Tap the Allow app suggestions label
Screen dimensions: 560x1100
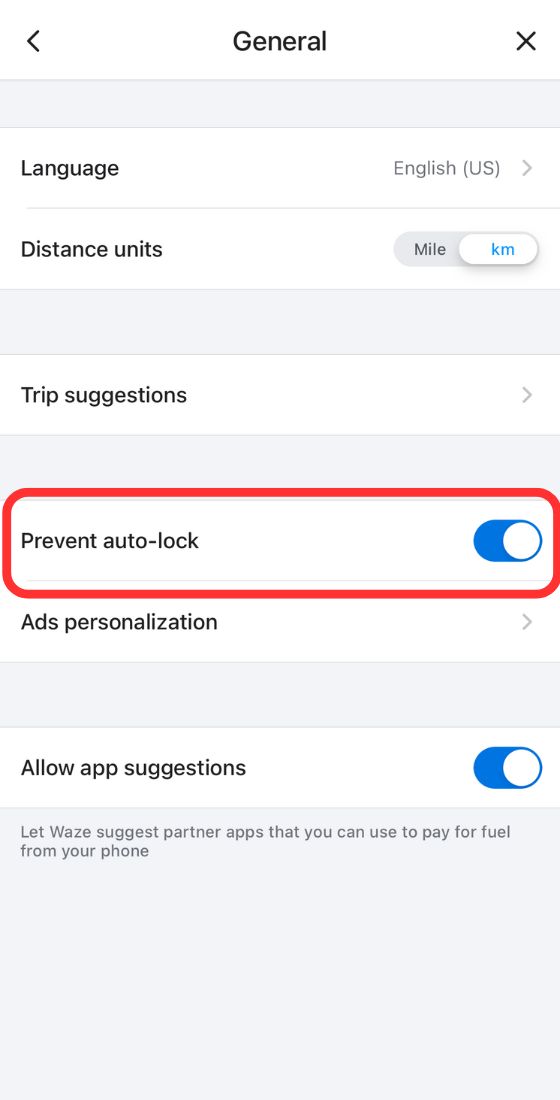(133, 768)
